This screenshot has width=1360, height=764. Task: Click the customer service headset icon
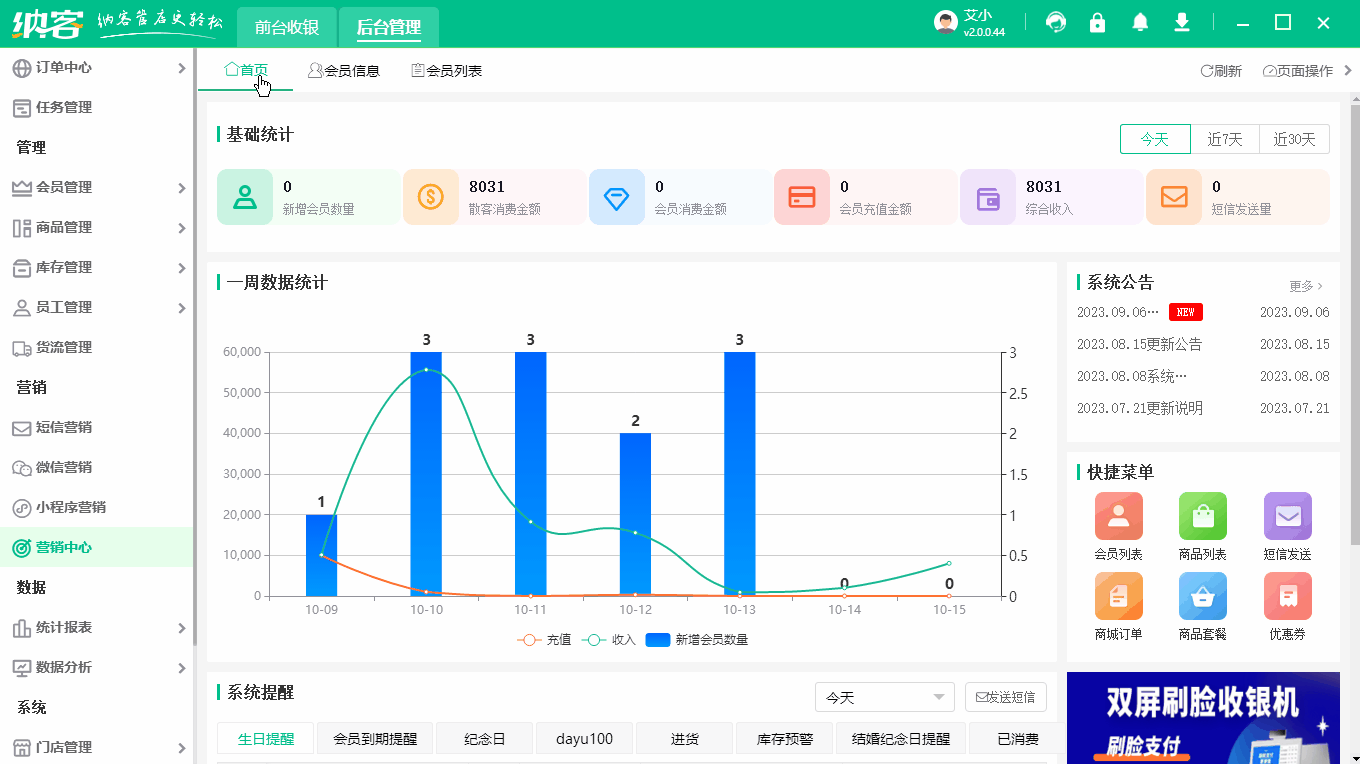click(1055, 21)
